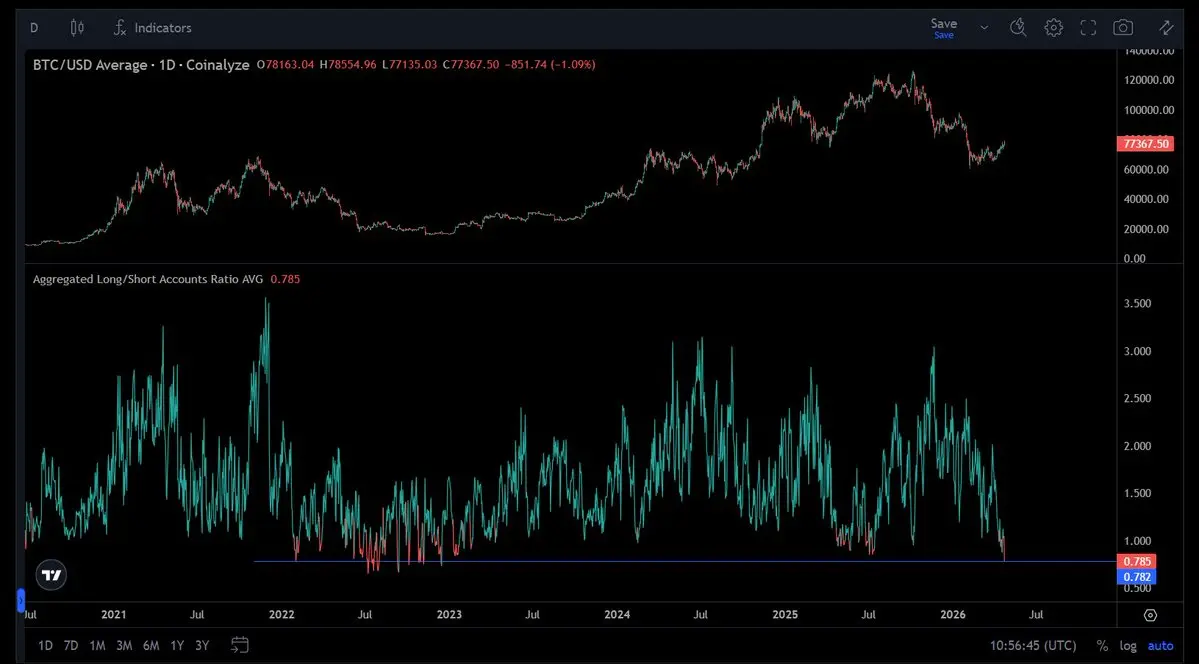Open quick search with lightning magnifier icon
The width and height of the screenshot is (1199, 664).
(x=1018, y=28)
